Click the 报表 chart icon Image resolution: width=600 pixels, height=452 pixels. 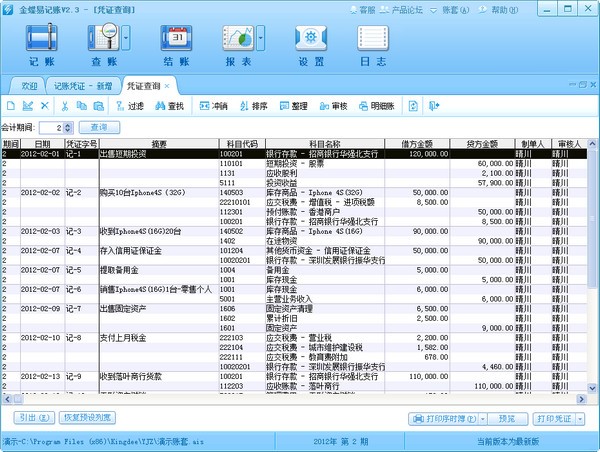[x=236, y=41]
